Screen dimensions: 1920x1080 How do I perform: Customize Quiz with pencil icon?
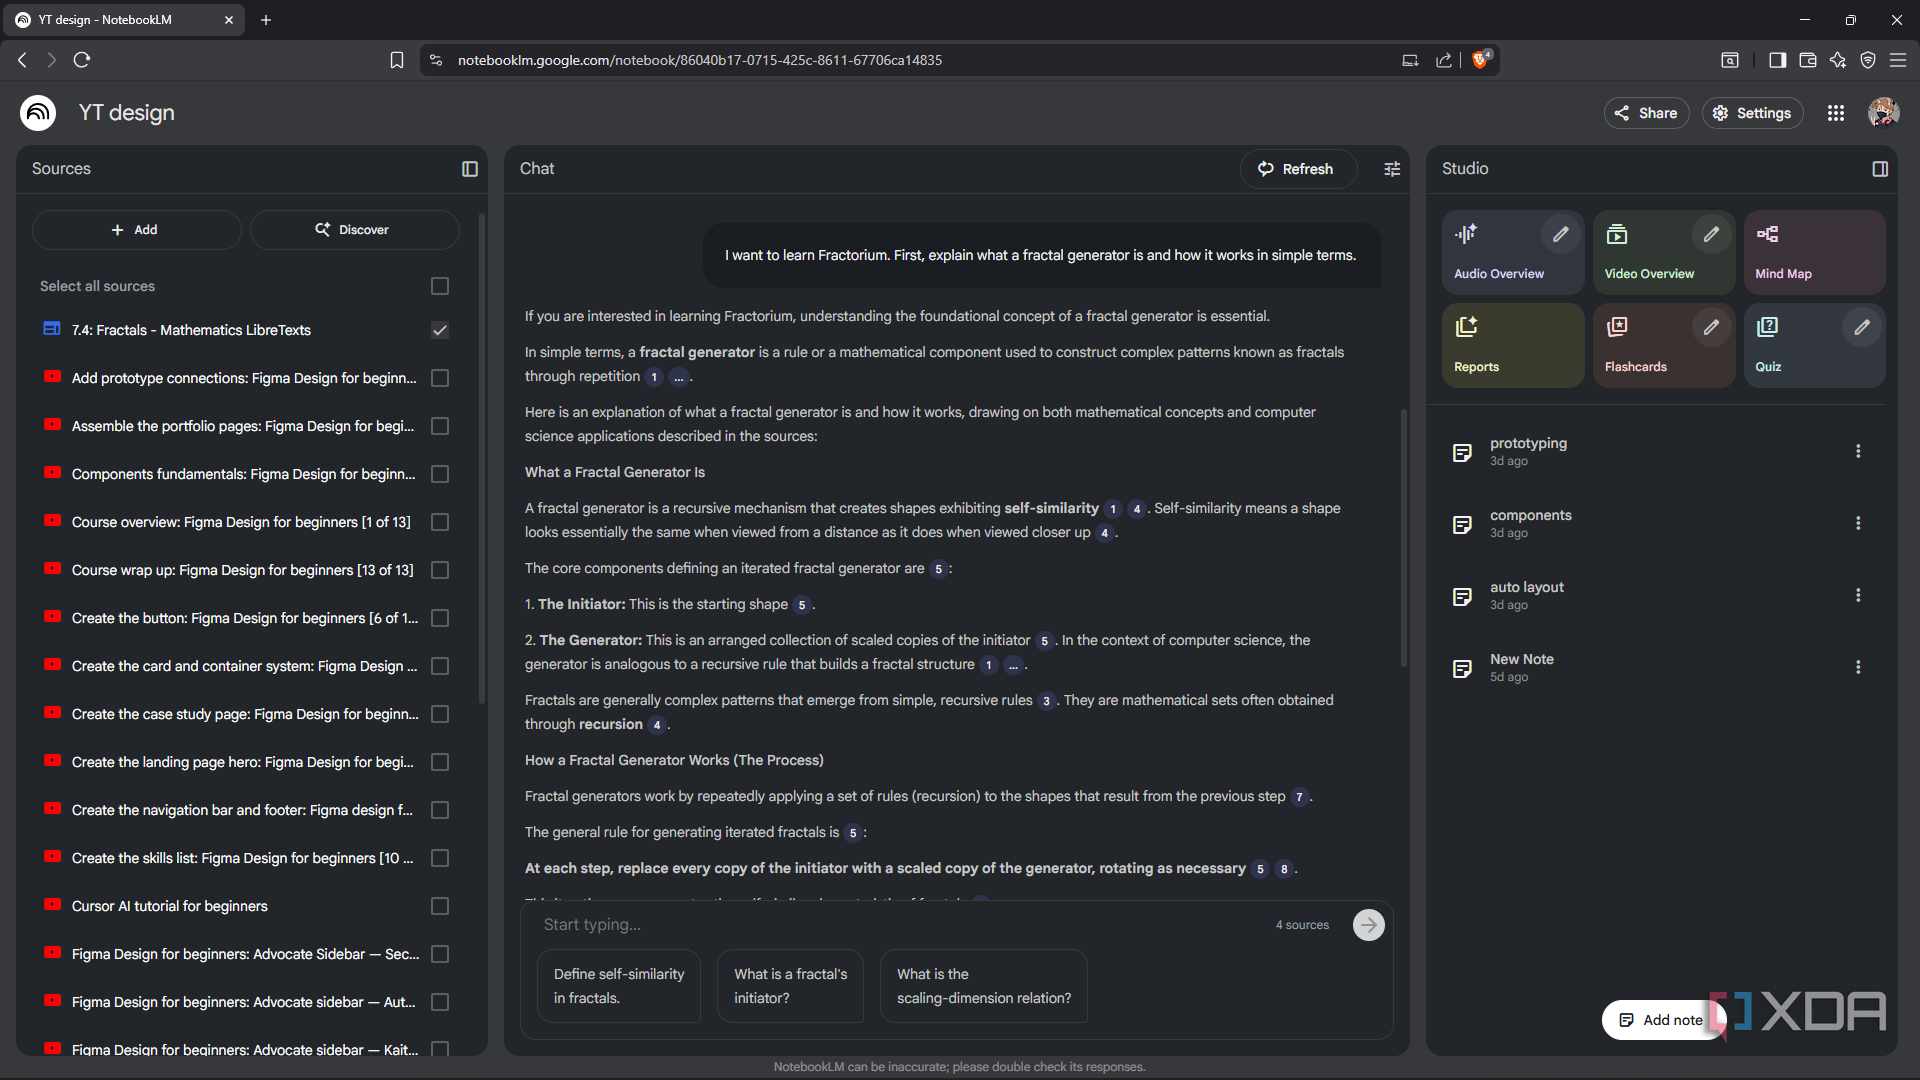tap(1862, 328)
